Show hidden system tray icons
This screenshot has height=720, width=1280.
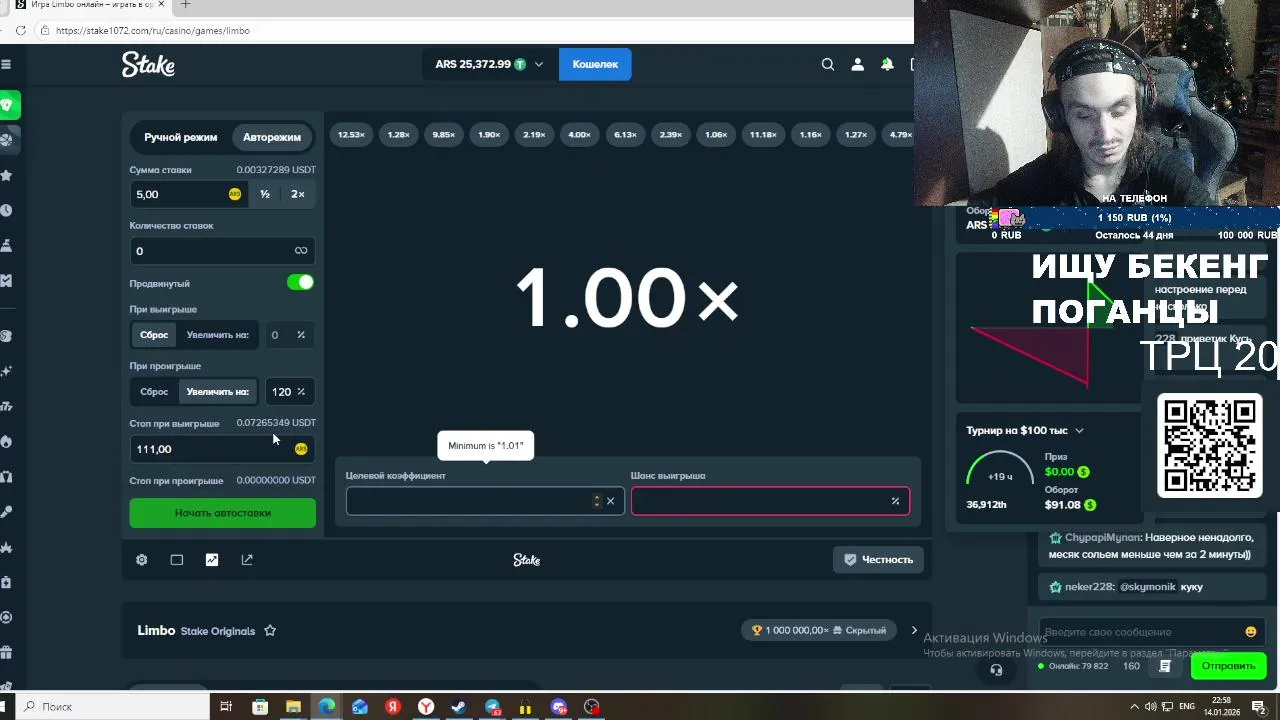(x=1134, y=707)
